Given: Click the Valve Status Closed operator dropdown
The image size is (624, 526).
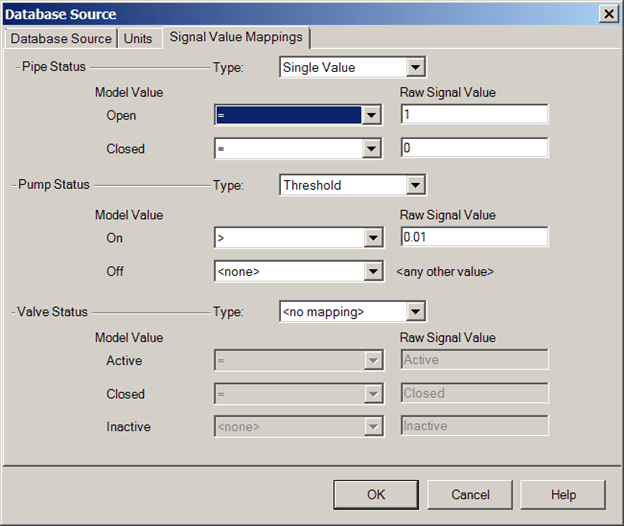Looking at the screenshot, I should pyautogui.click(x=299, y=394).
